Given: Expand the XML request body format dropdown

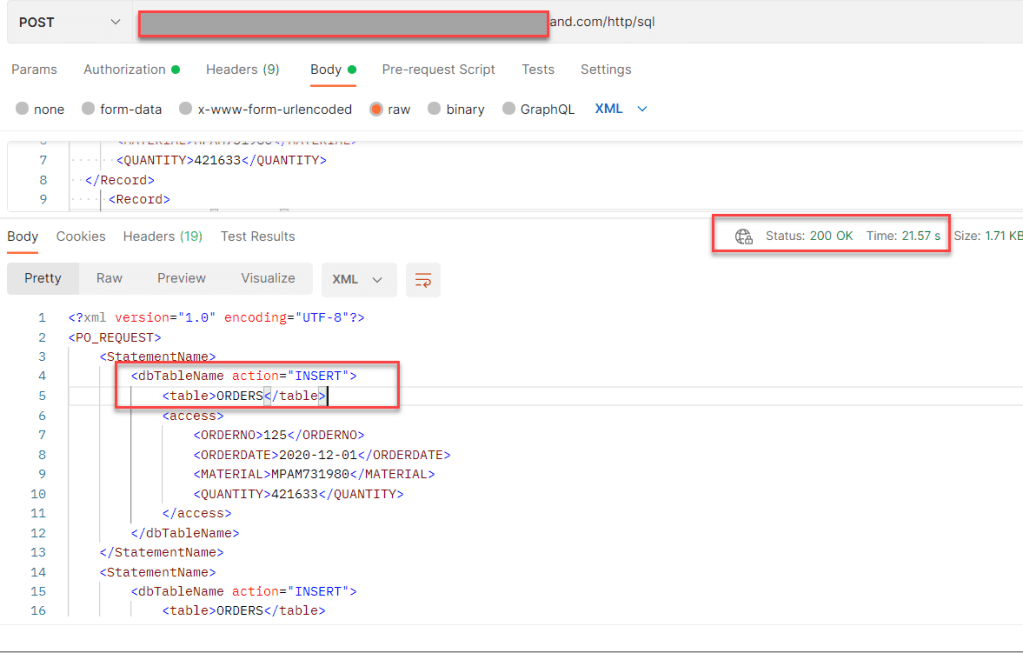Looking at the screenshot, I should (x=621, y=108).
